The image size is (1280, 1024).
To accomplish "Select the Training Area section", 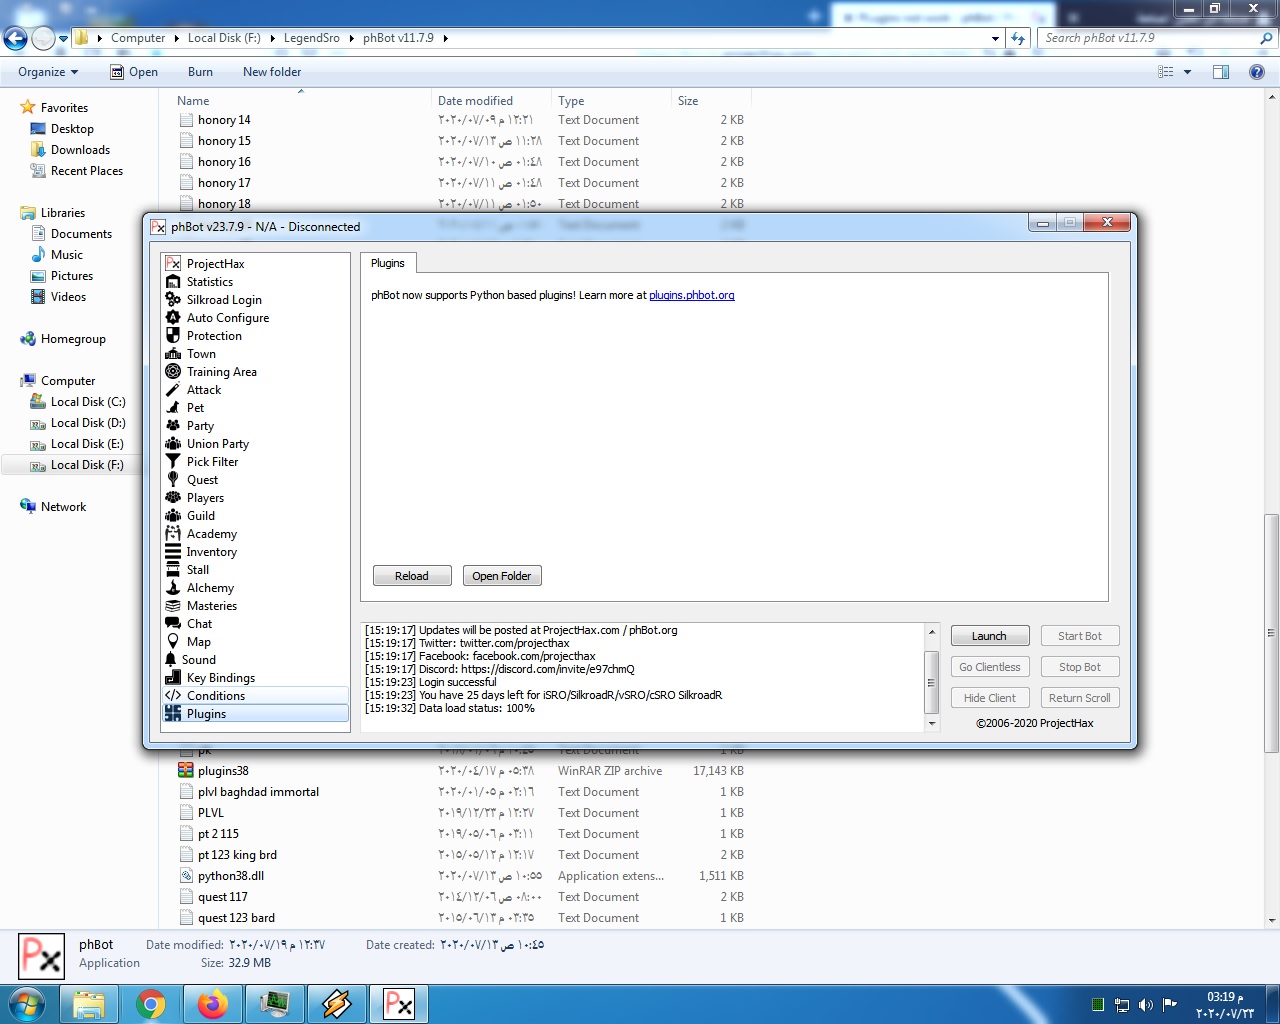I will (222, 371).
